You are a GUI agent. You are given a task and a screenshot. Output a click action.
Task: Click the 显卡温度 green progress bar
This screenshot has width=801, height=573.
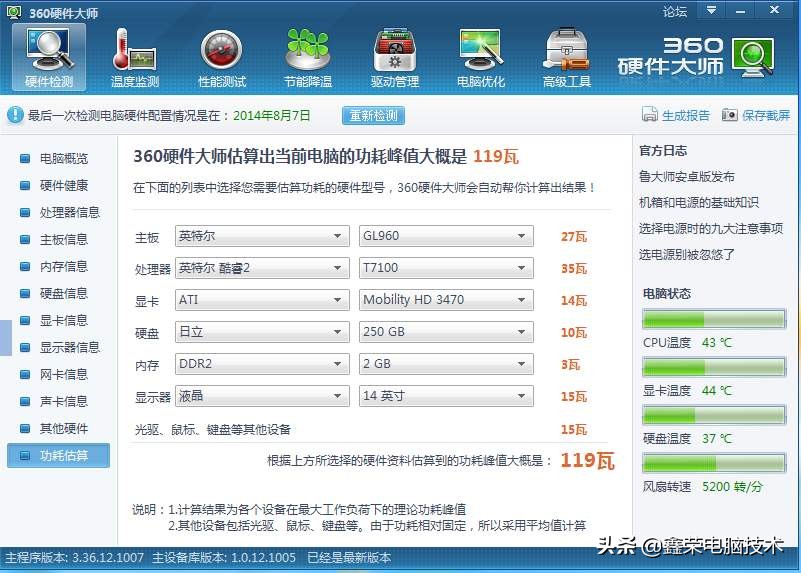[x=714, y=367]
